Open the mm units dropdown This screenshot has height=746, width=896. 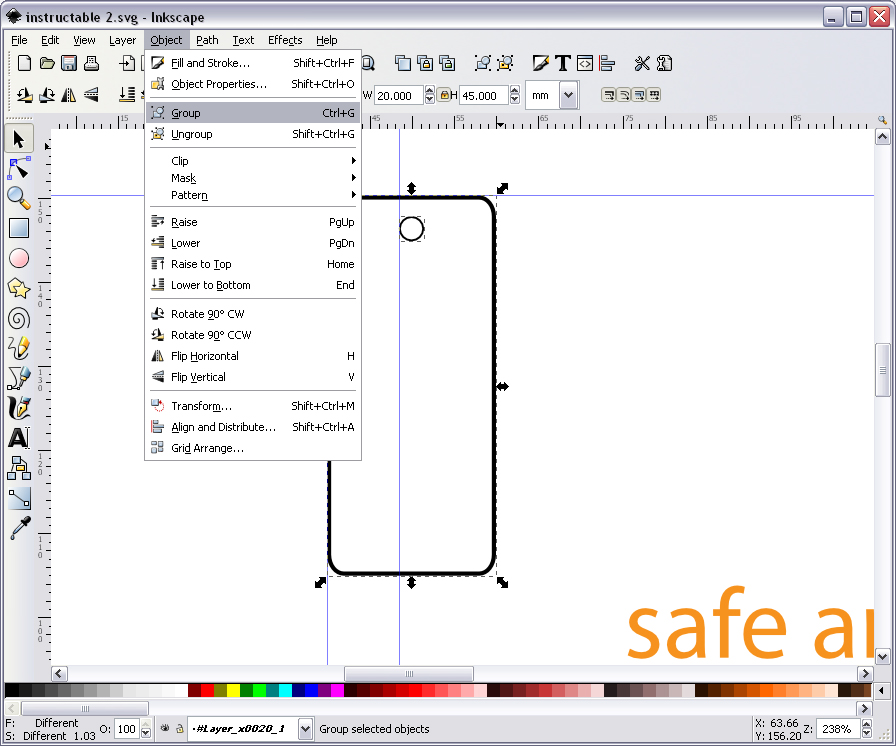[x=568, y=95]
